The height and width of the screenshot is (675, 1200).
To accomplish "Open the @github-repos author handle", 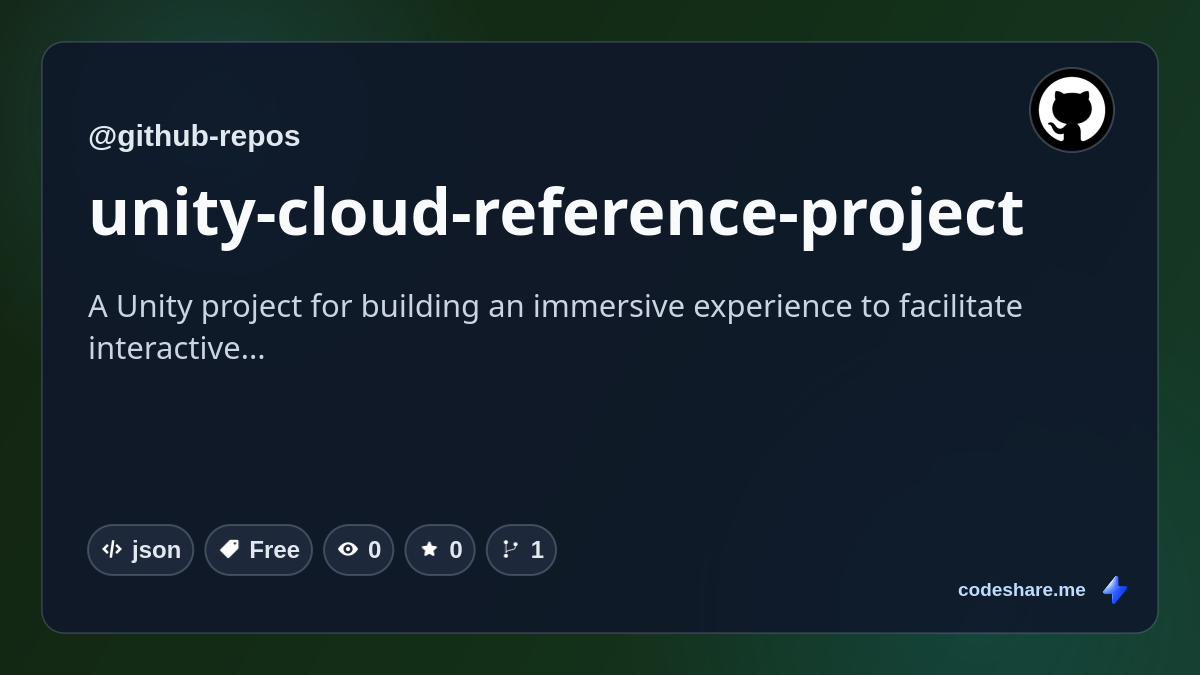I will pyautogui.click(x=194, y=136).
